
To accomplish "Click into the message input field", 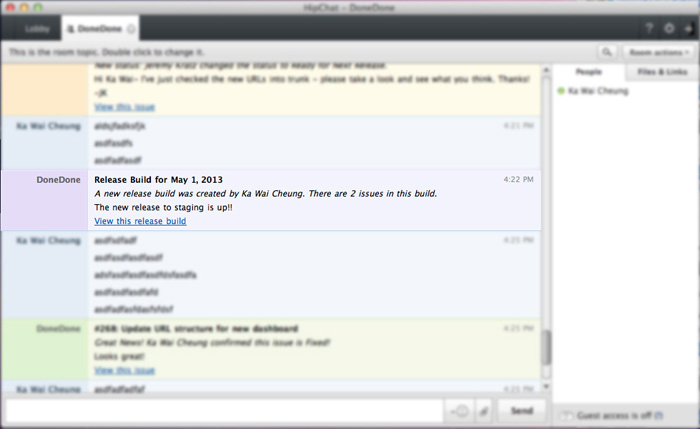I will (x=224, y=411).
